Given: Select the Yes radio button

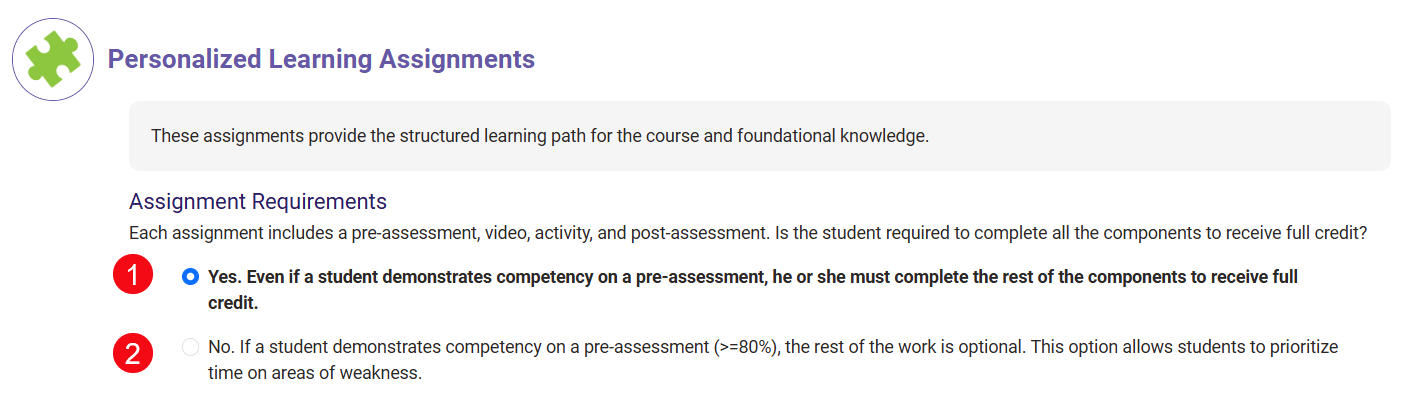Looking at the screenshot, I should tap(191, 277).
